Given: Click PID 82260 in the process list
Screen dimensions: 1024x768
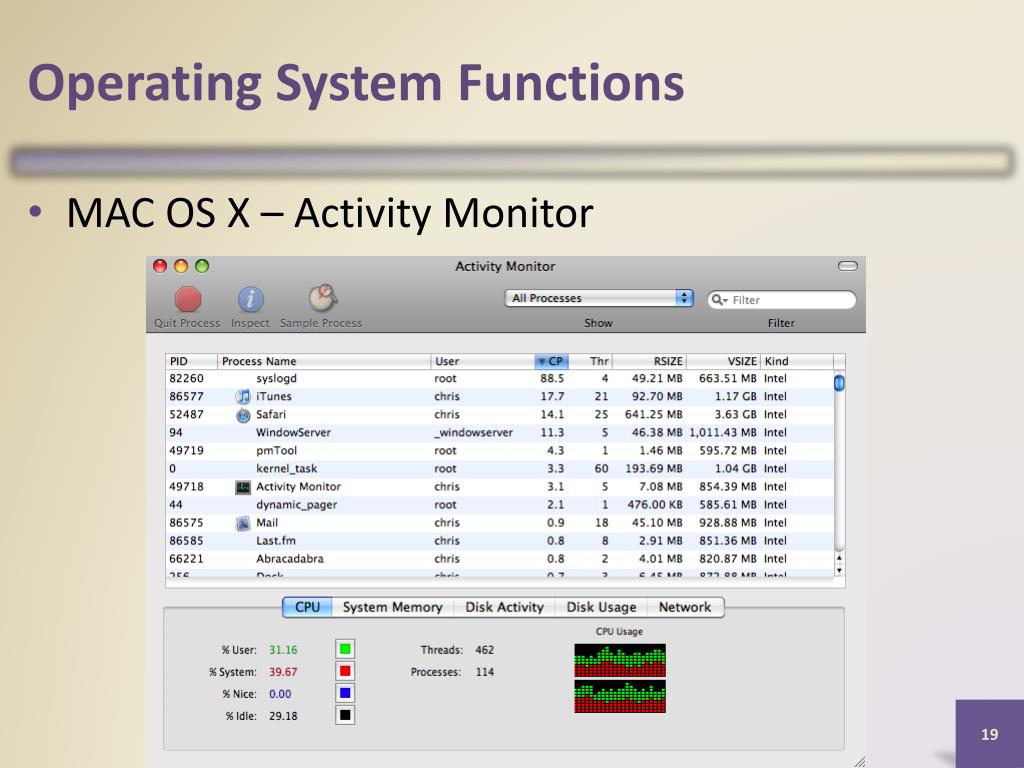Looking at the screenshot, I should (x=186, y=379).
